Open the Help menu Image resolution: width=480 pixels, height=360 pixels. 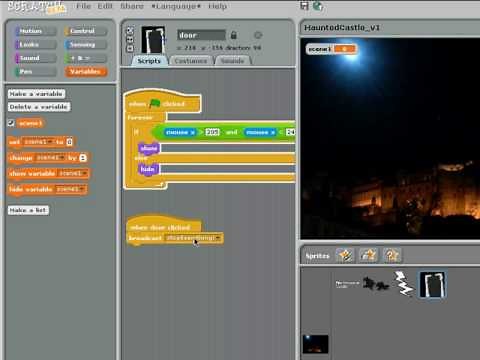(217, 6)
